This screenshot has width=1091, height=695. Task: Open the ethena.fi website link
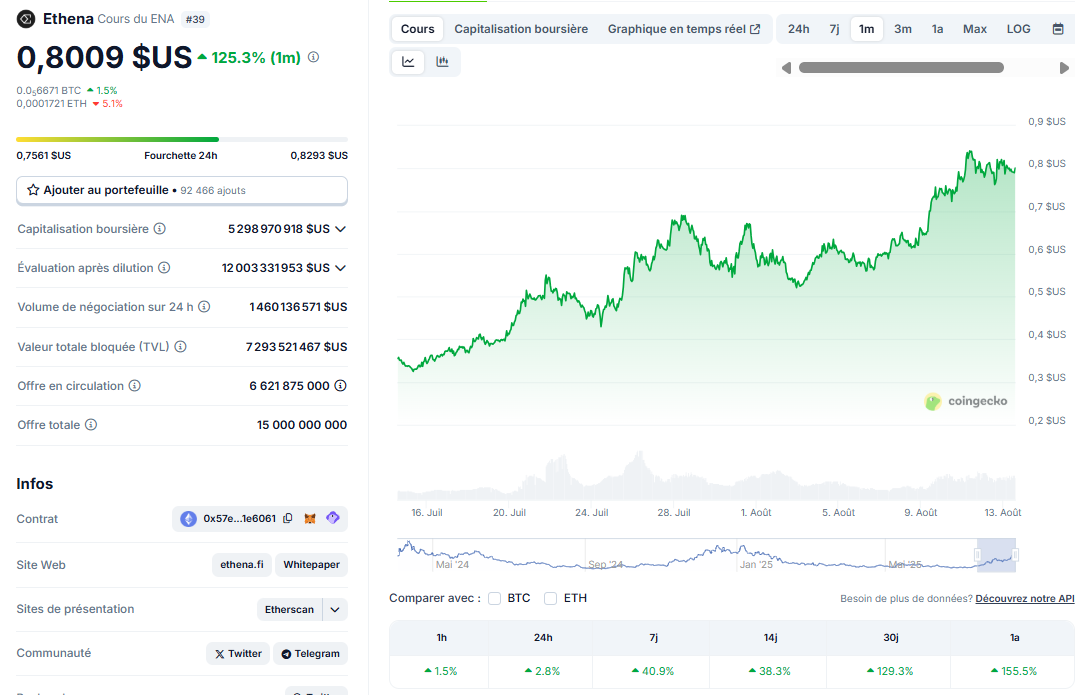(242, 565)
